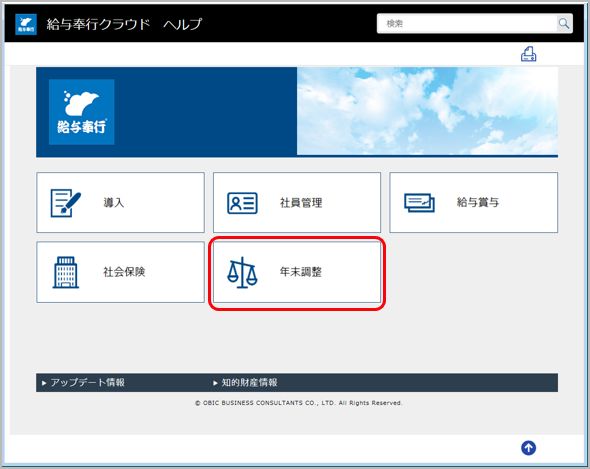Click the sky cloud banner image
Image resolution: width=590 pixels, height=469 pixels.
[427, 111]
